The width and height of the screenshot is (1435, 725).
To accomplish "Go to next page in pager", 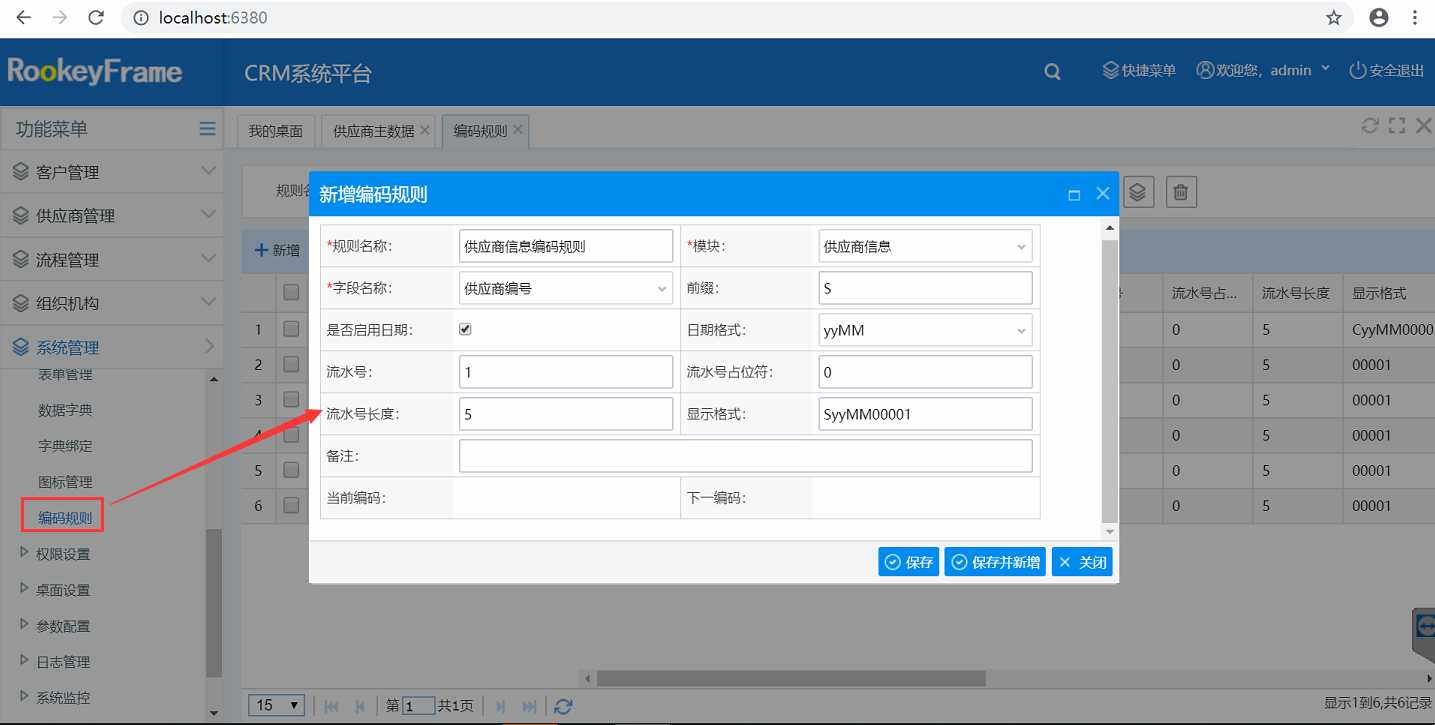I will click(x=501, y=705).
